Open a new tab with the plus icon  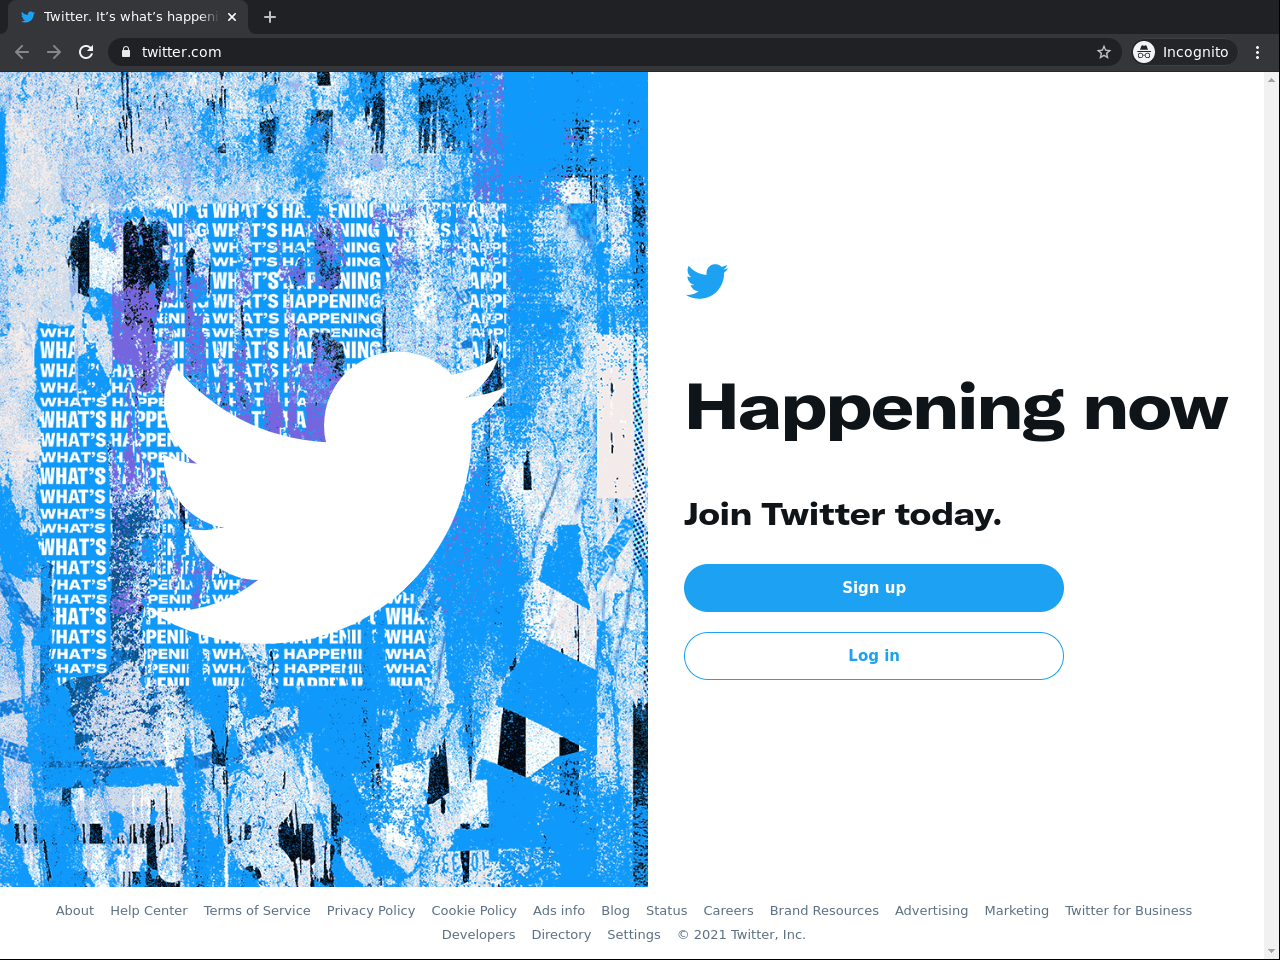270,17
